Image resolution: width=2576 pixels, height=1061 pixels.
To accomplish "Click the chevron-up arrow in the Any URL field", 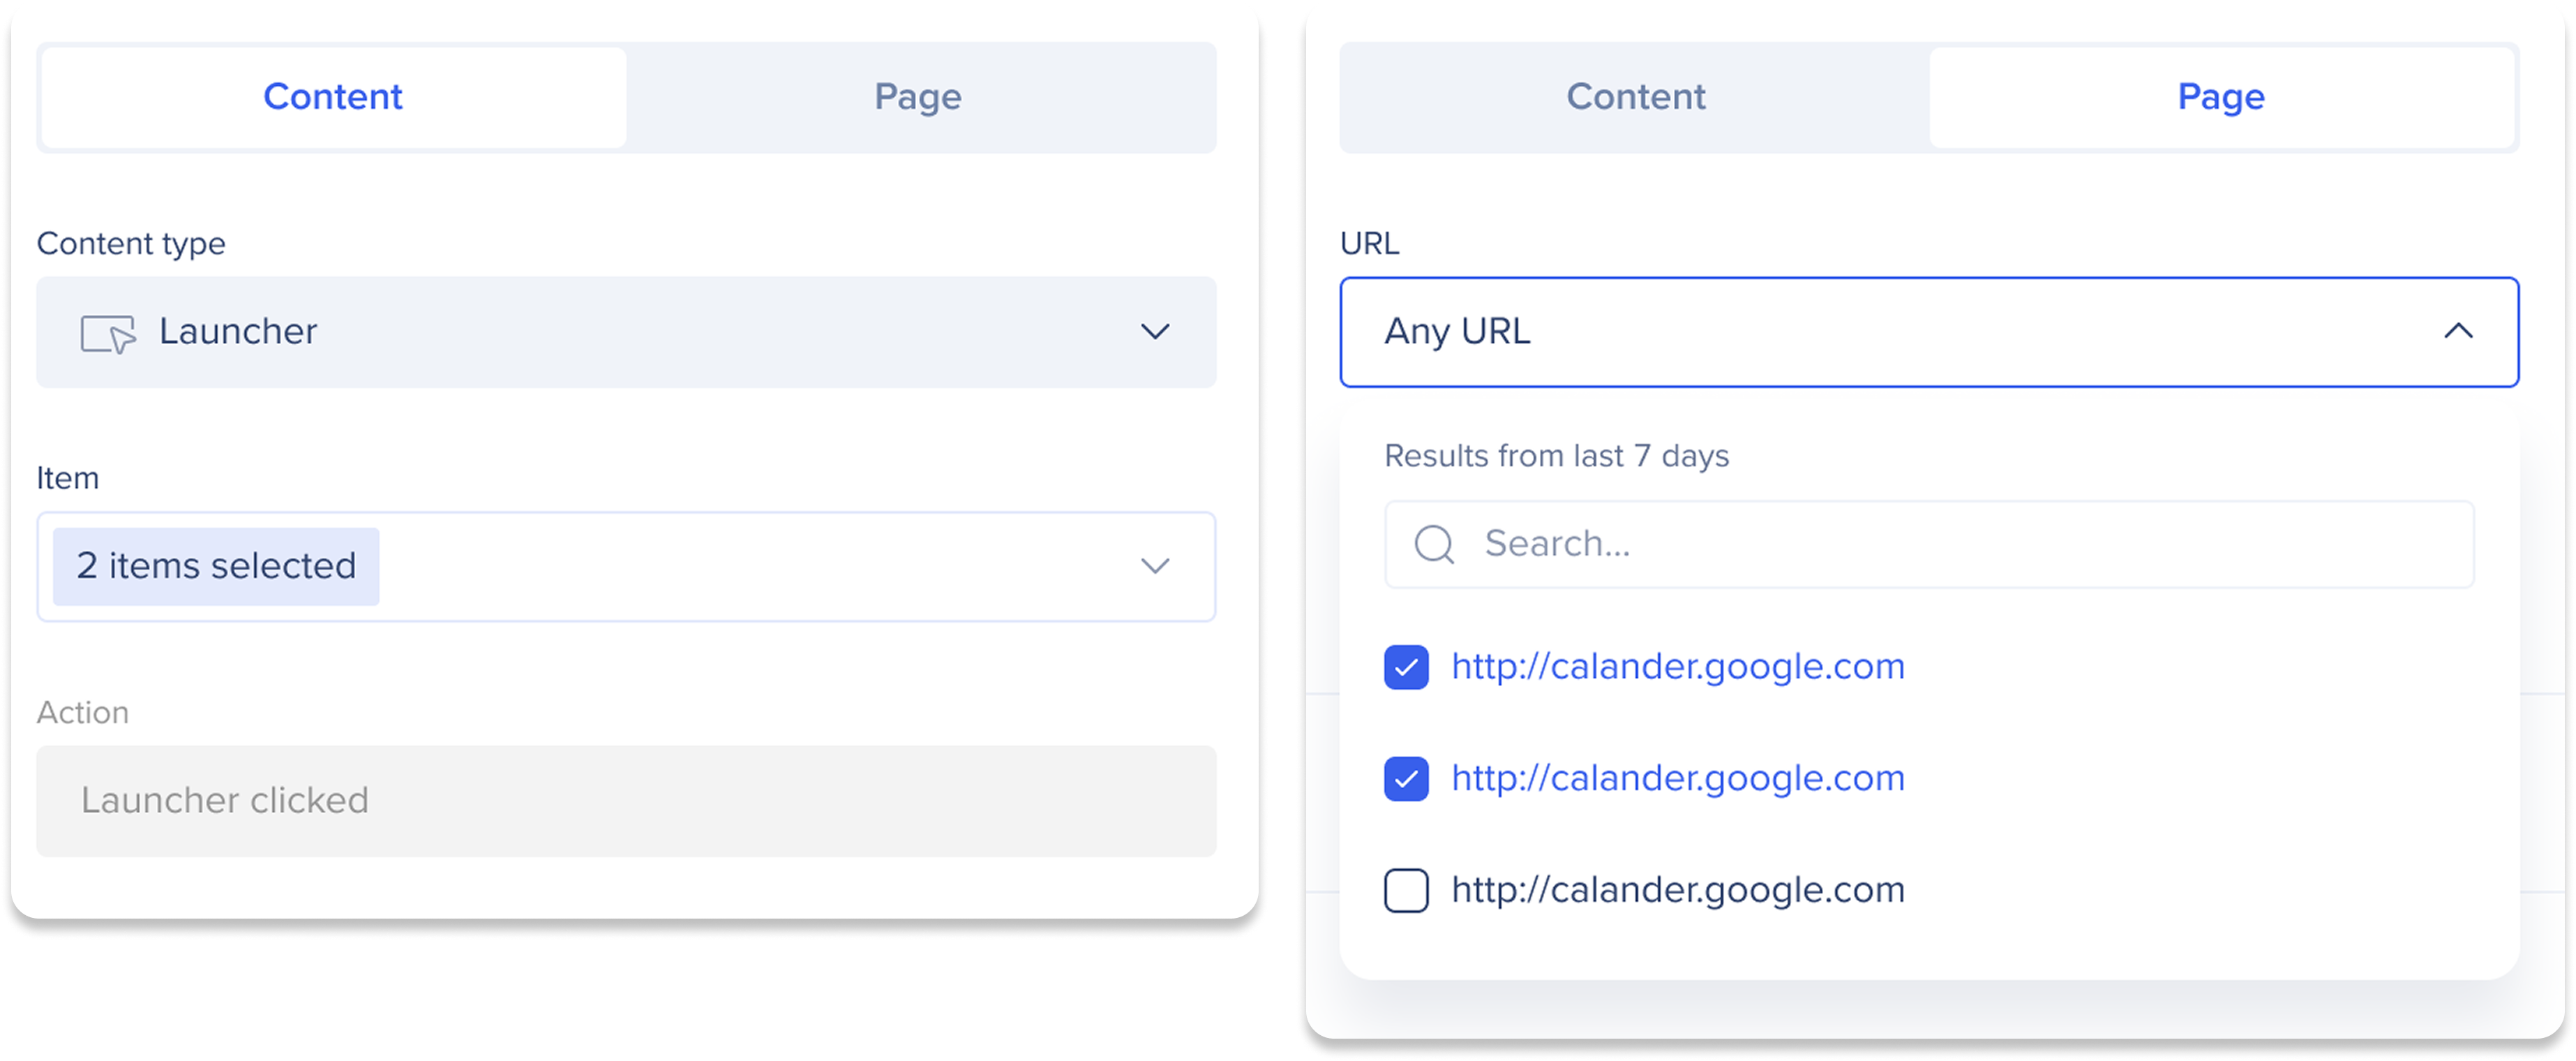I will [2458, 331].
